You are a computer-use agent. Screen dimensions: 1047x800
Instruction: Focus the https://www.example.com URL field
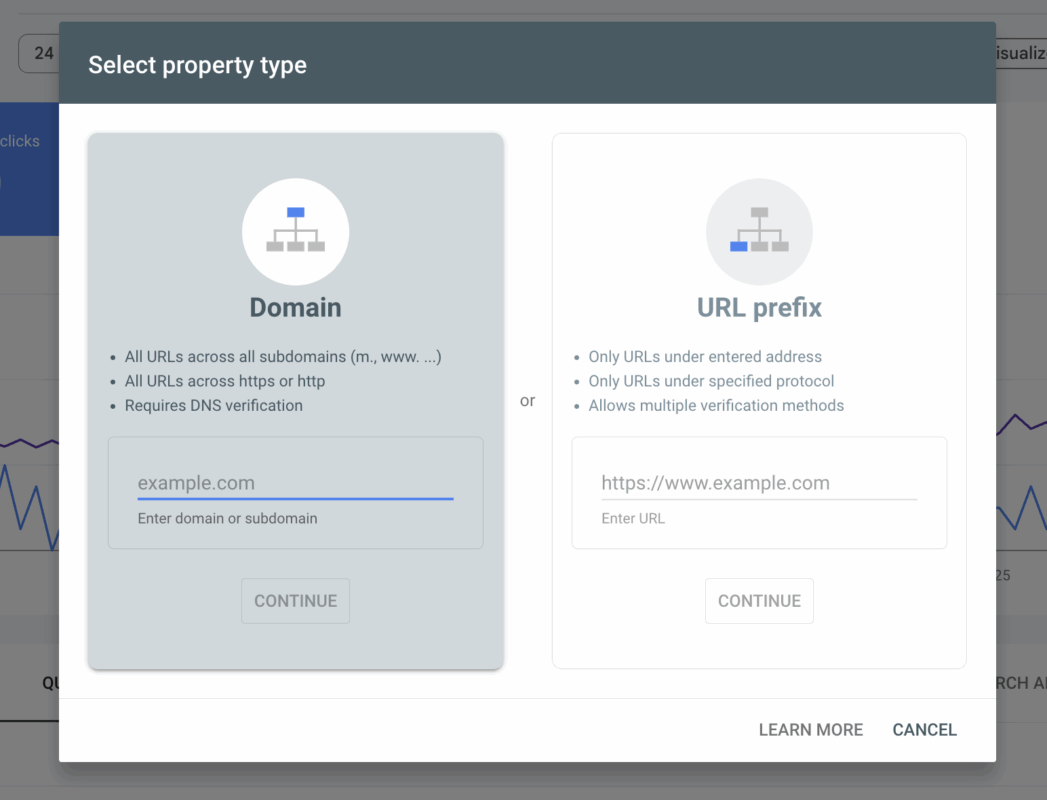(x=758, y=483)
